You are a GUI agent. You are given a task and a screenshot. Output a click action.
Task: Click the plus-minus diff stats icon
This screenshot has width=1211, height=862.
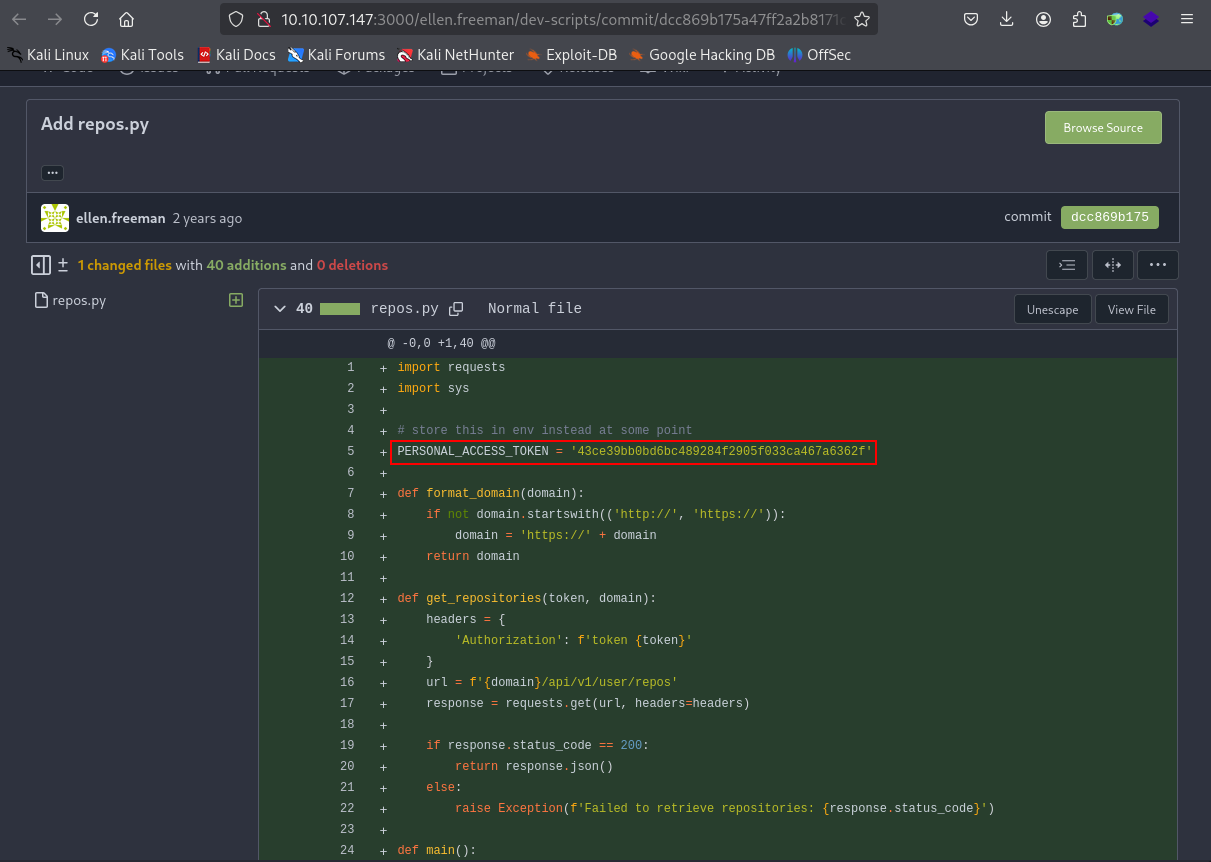click(x=63, y=265)
